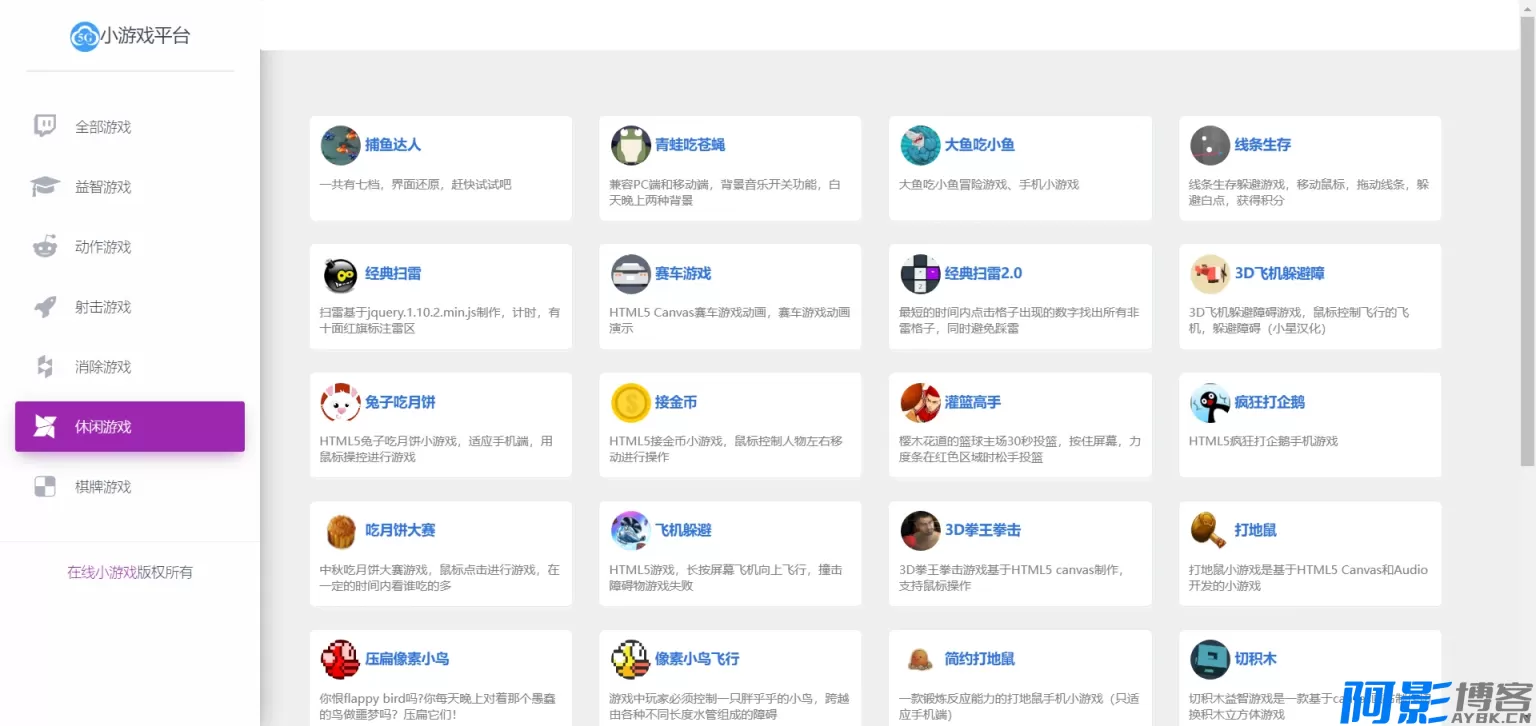
Task: Open the 线条生存 game title link
Action: 1262,145
